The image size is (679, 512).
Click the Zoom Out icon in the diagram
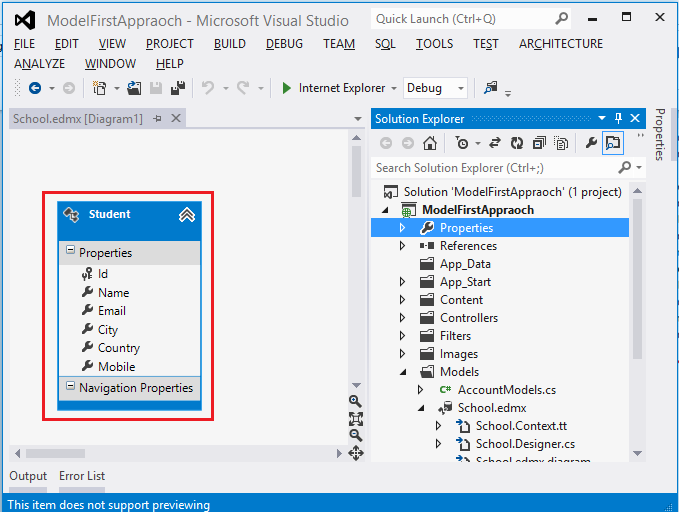click(x=356, y=435)
